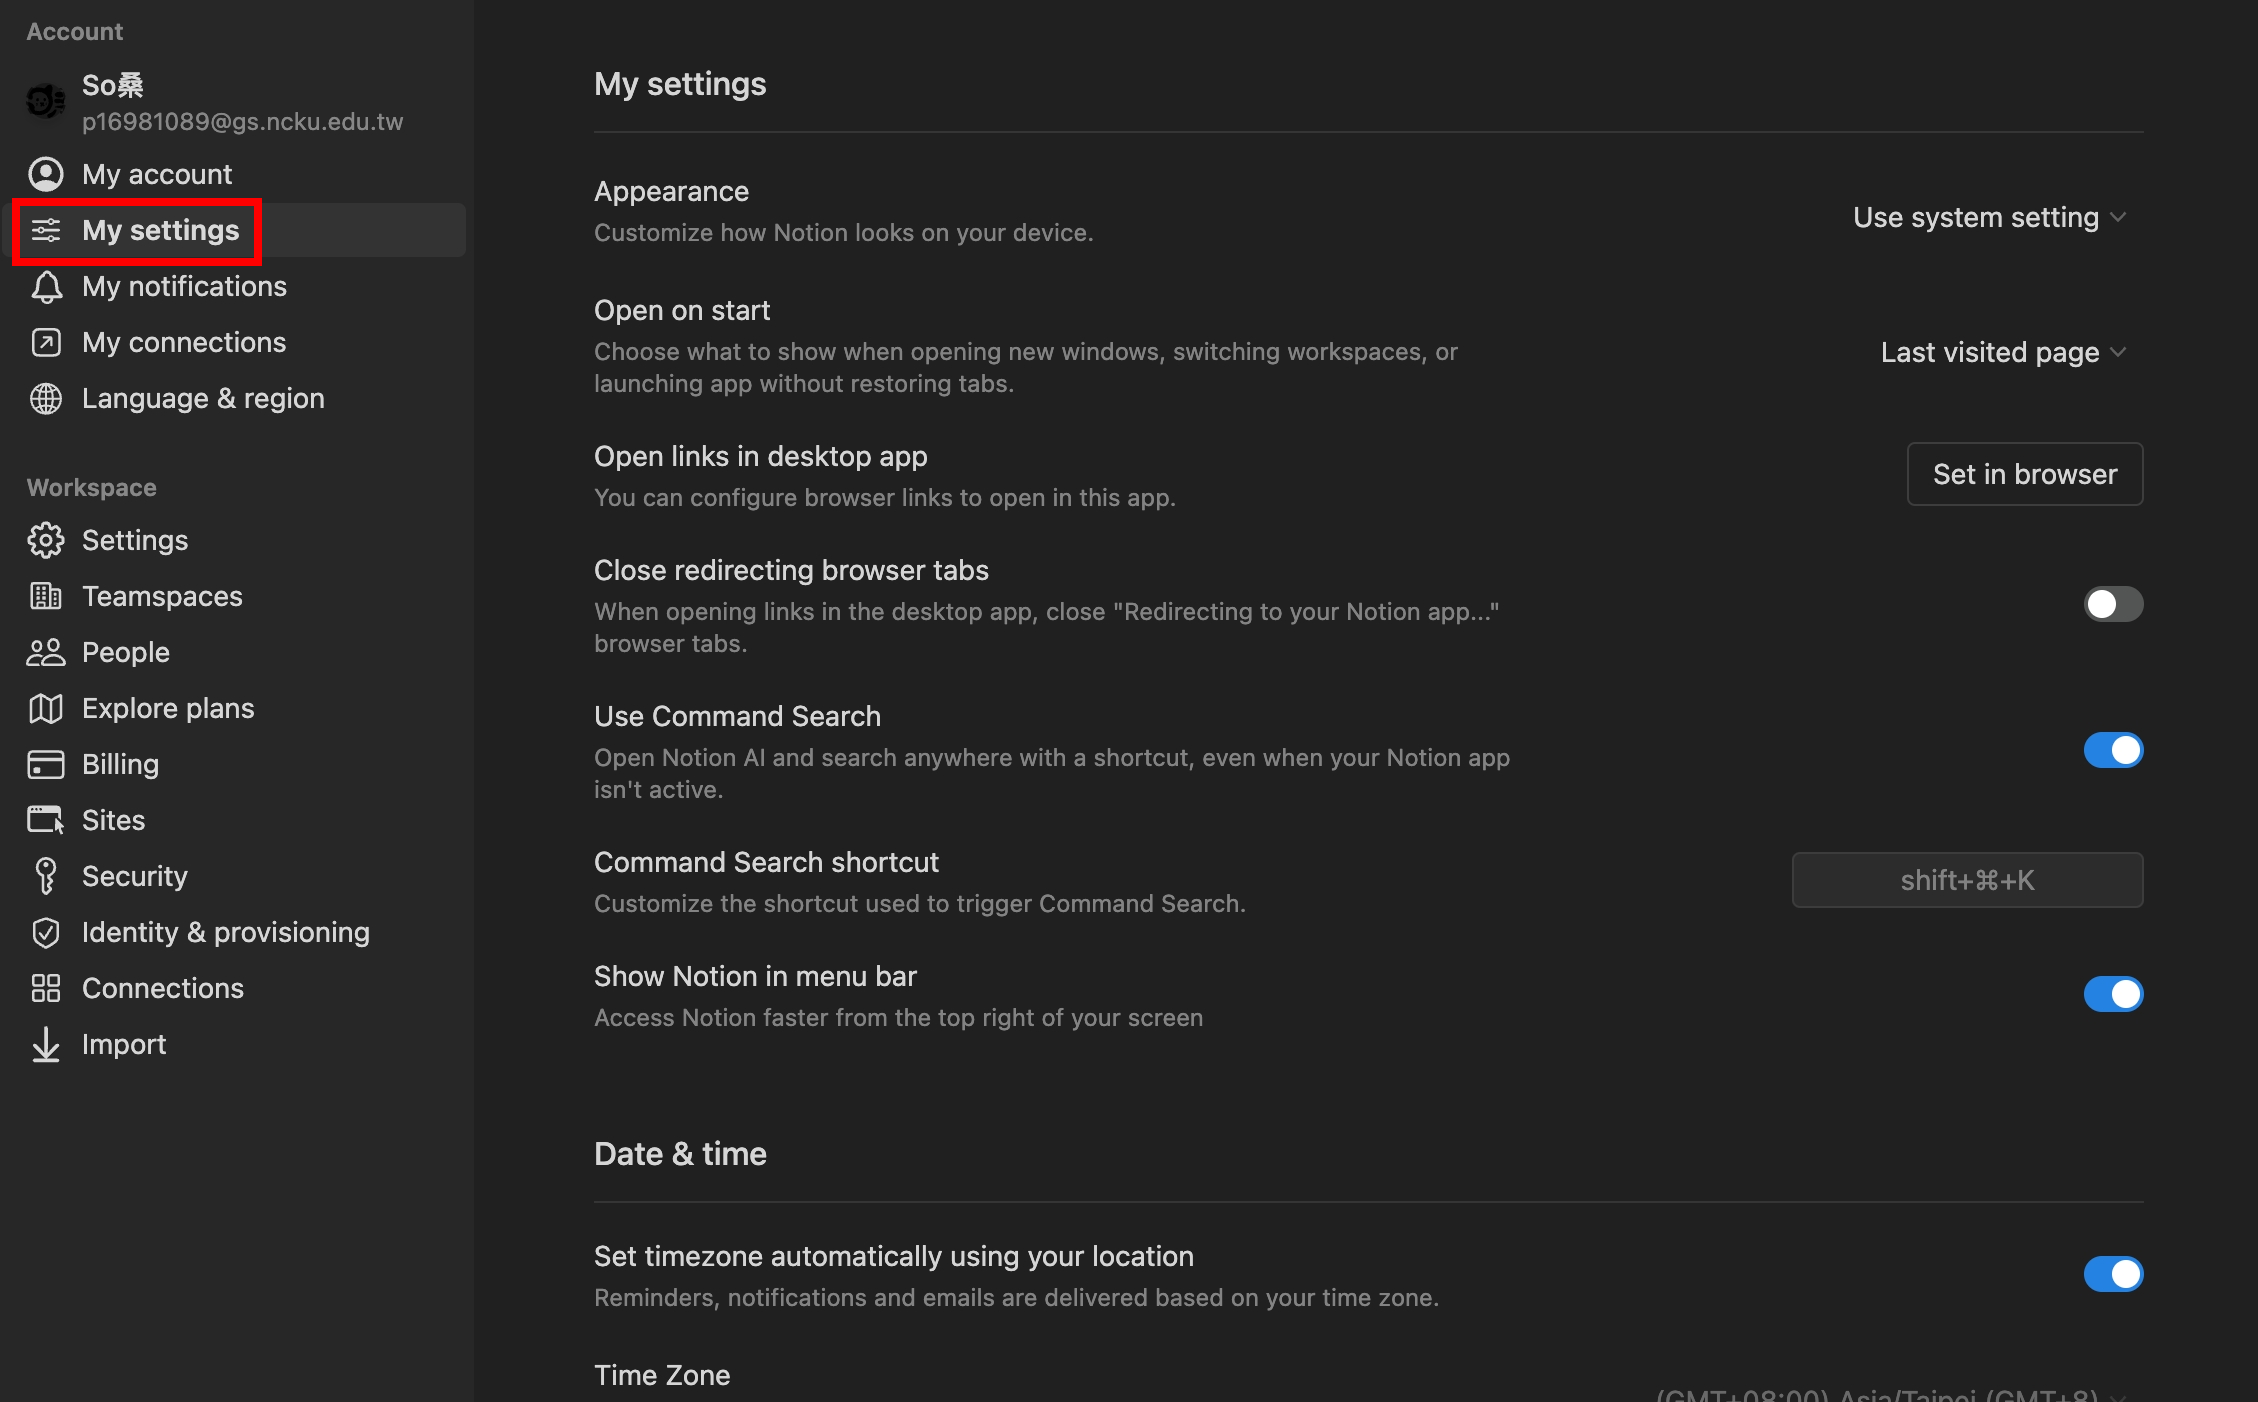Screen dimensions: 2258x1402
Task: Expand the 'Last visited page' dropdown
Action: (x=2003, y=353)
